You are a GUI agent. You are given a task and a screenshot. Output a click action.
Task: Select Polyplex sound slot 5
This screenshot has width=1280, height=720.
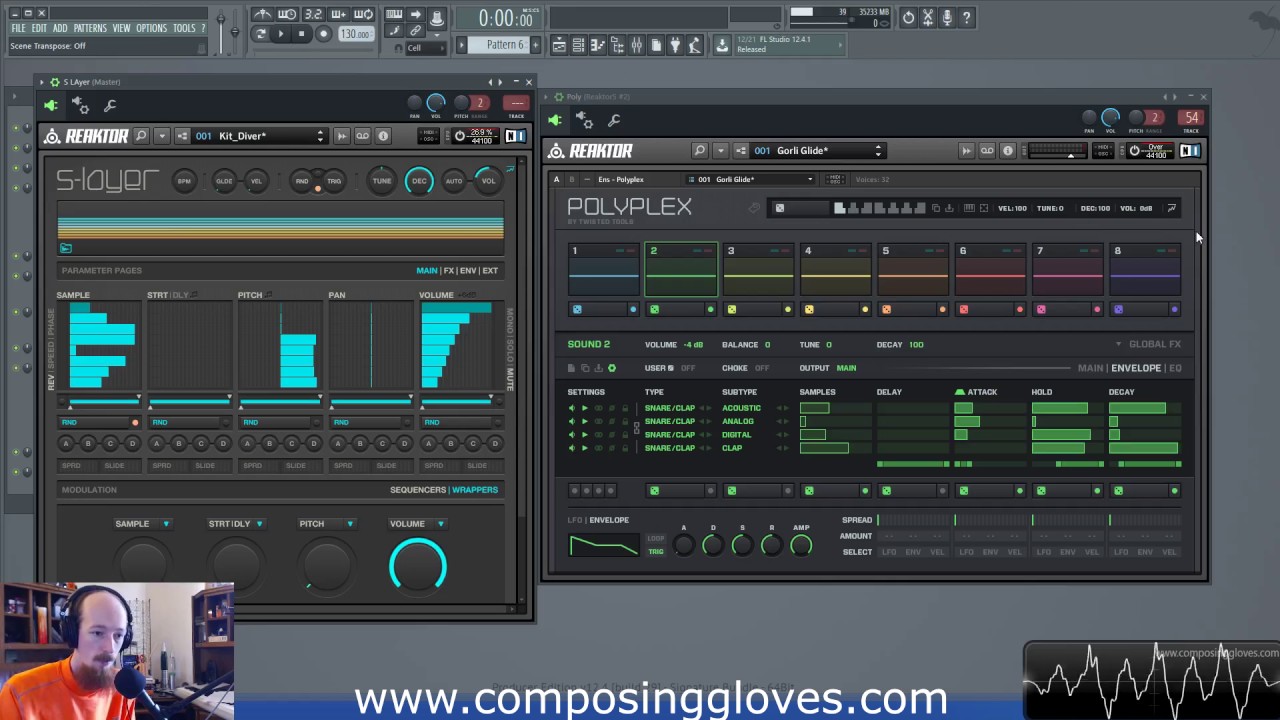coord(913,269)
